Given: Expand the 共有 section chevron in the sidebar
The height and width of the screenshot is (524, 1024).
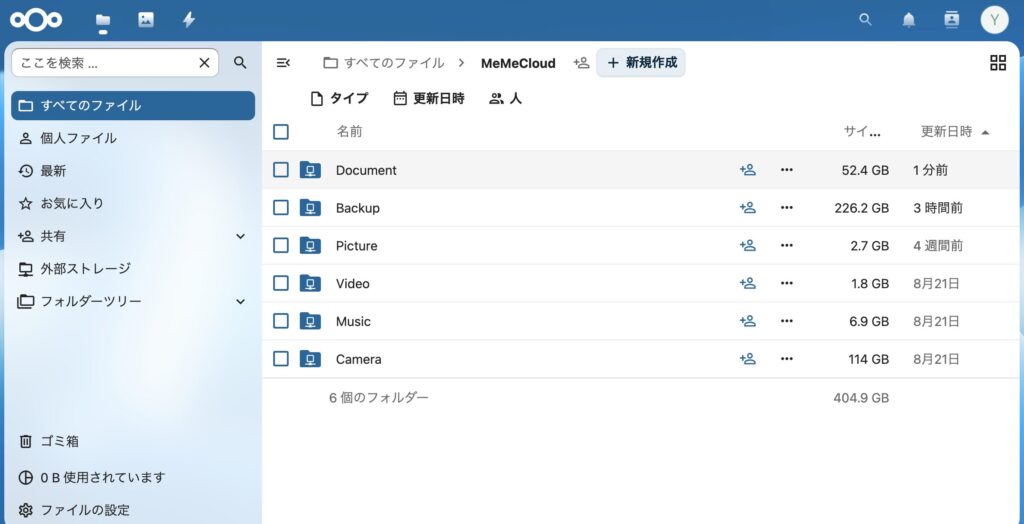Looking at the screenshot, I should click(x=240, y=236).
